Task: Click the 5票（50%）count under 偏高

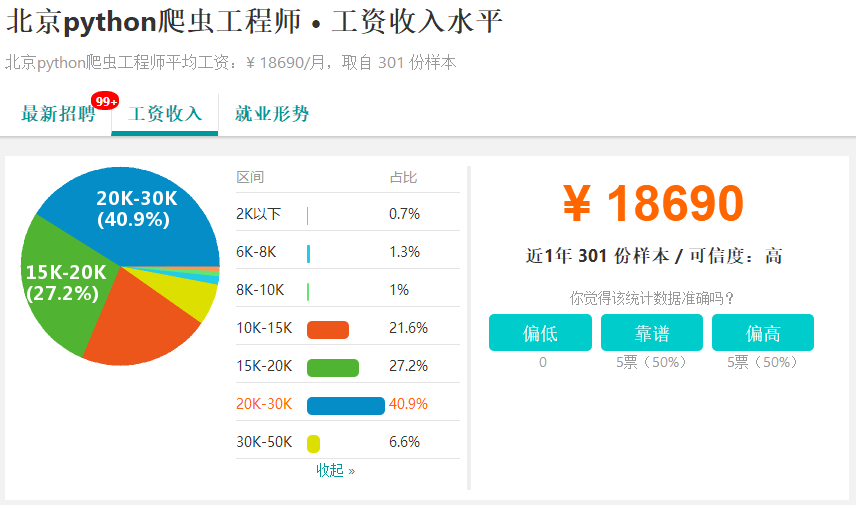Action: point(763,362)
